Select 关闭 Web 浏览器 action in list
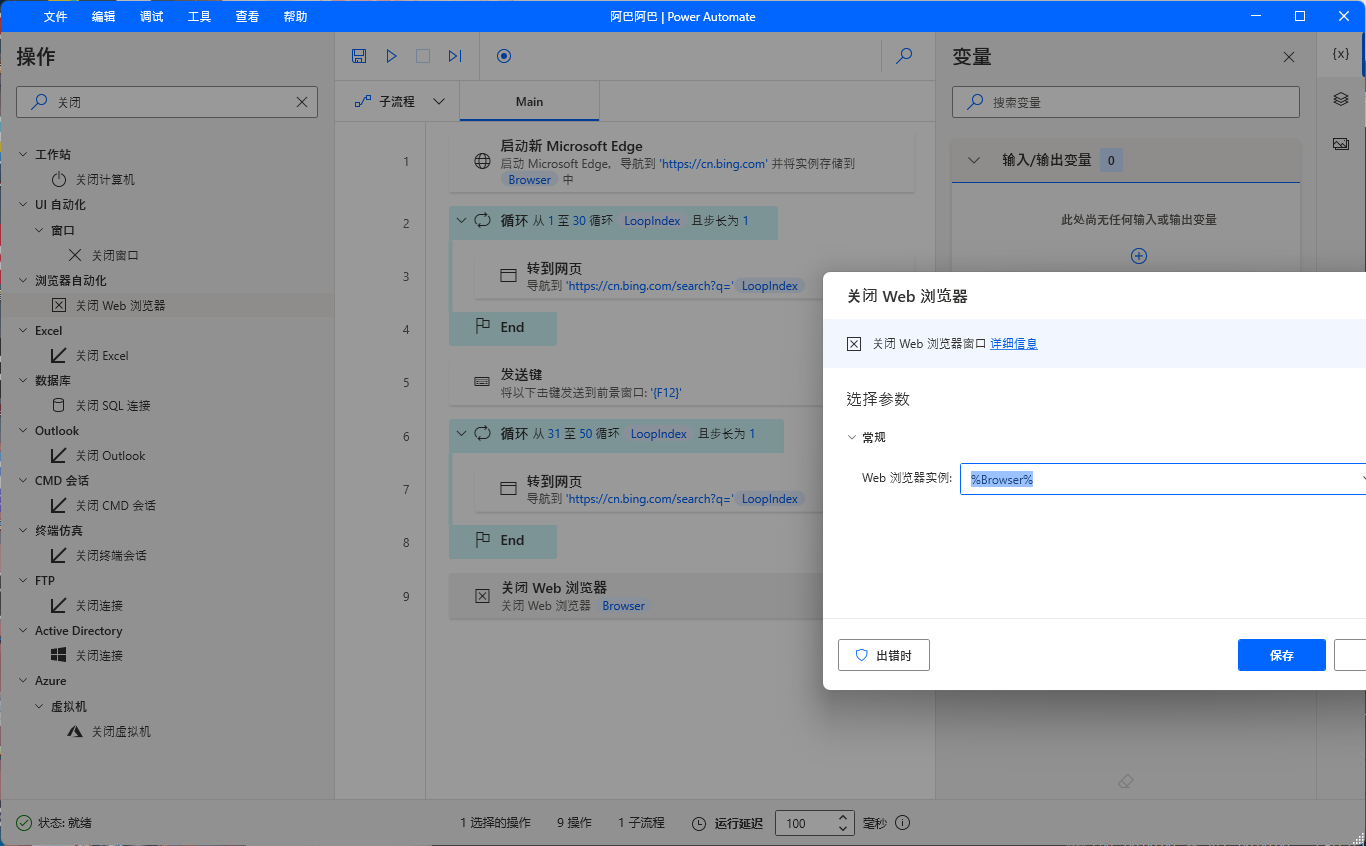The height and width of the screenshot is (846, 1366). (120, 305)
